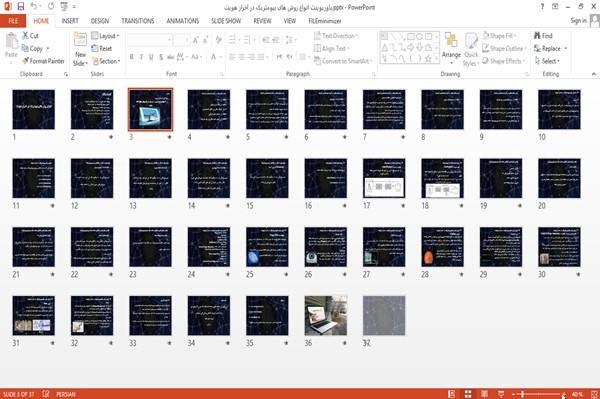Open the Arrange tool
Image resolution: width=600 pixels, height=399 pixels.
point(451,48)
